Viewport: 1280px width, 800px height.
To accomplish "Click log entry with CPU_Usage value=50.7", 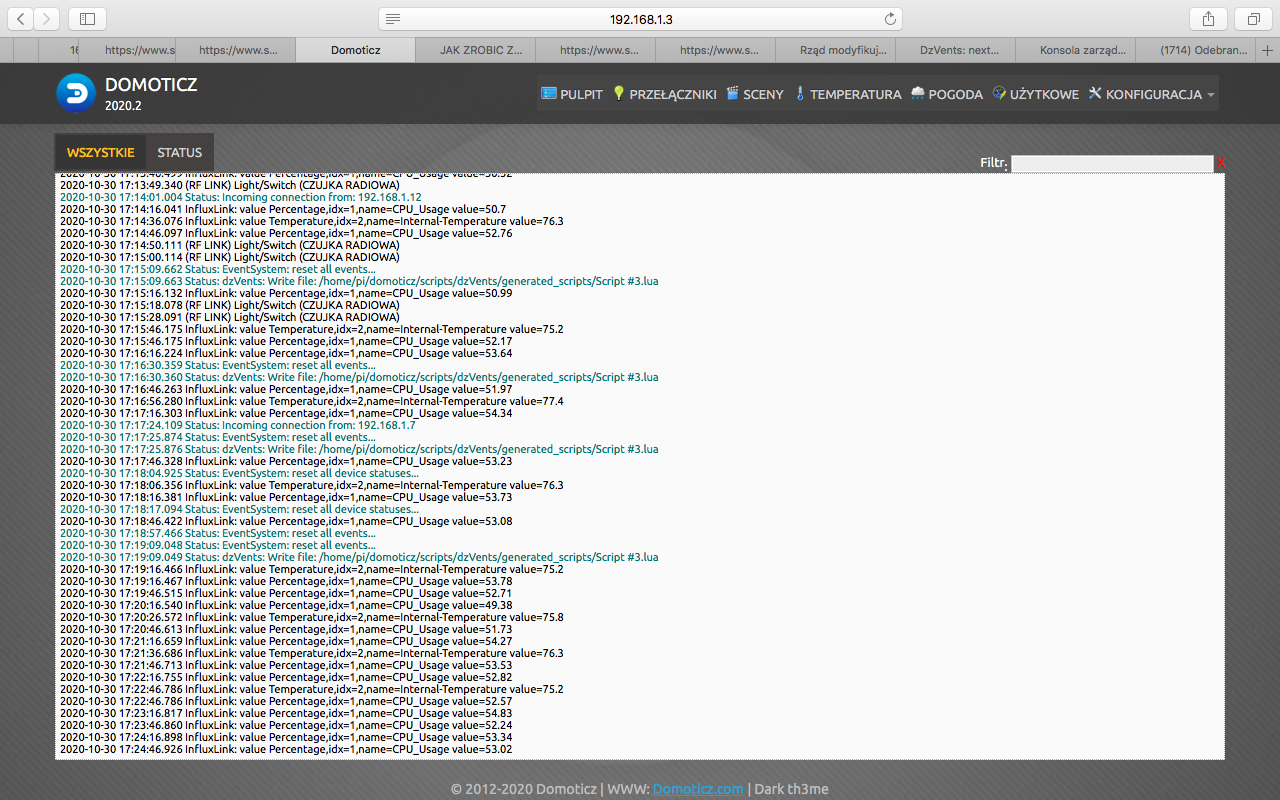I will (283, 209).
